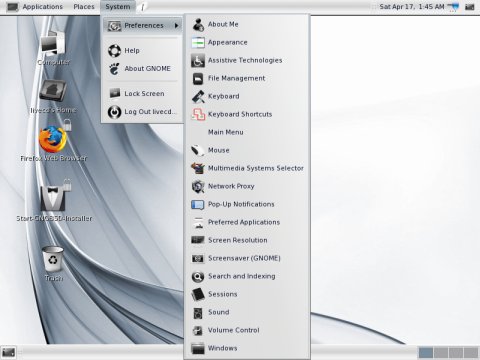Open Keyboard Shortcuts icon
Viewport: 480px width, 360px height.
[198, 114]
